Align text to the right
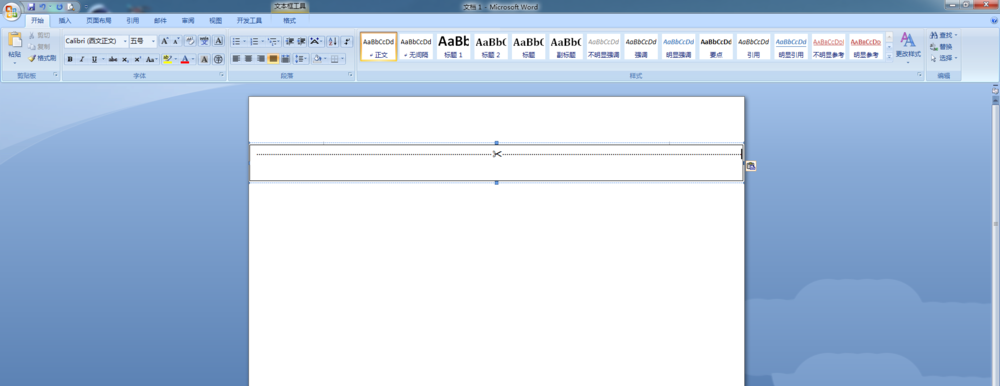 (260, 59)
